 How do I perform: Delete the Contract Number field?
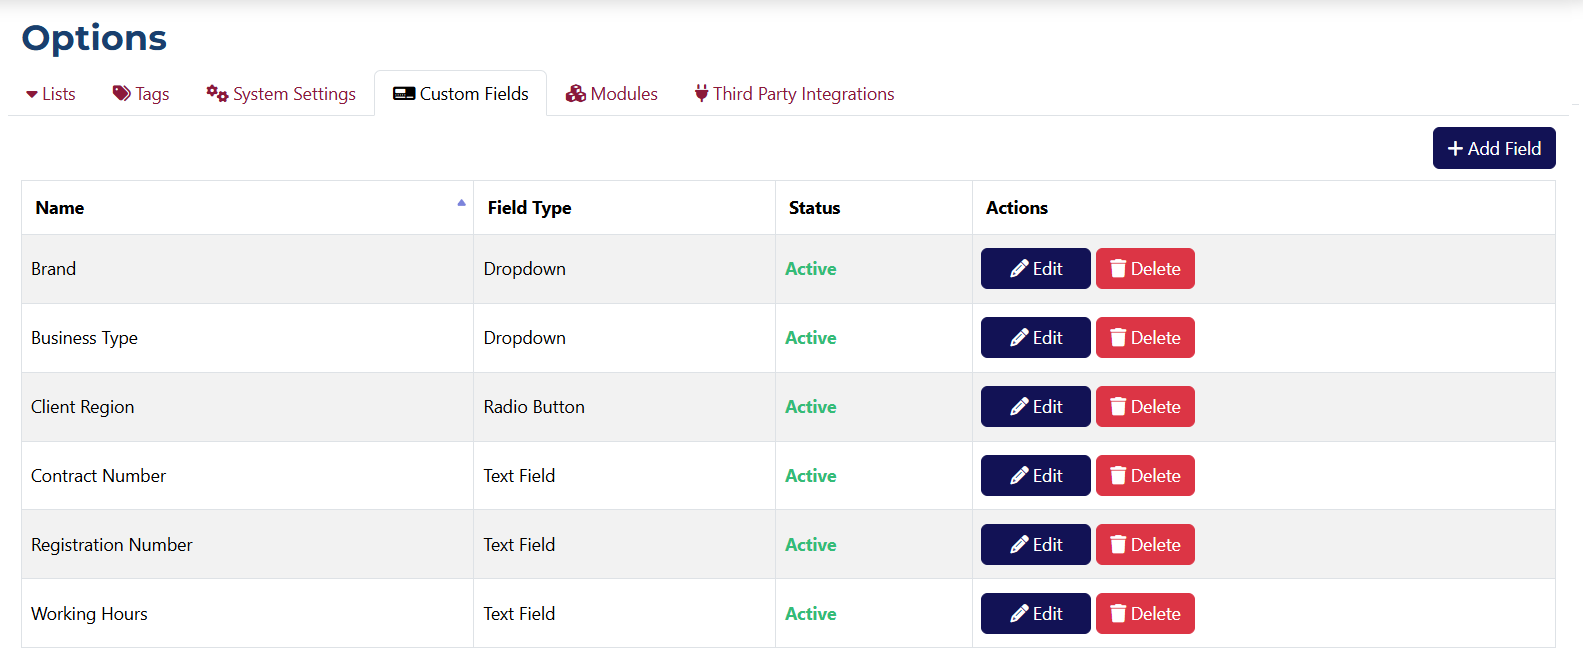1145,476
